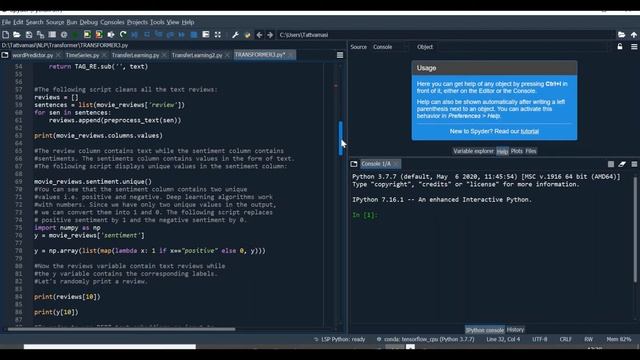Go back with the left arrow icon
This screenshot has height=360, width=640.
pos(259,35)
